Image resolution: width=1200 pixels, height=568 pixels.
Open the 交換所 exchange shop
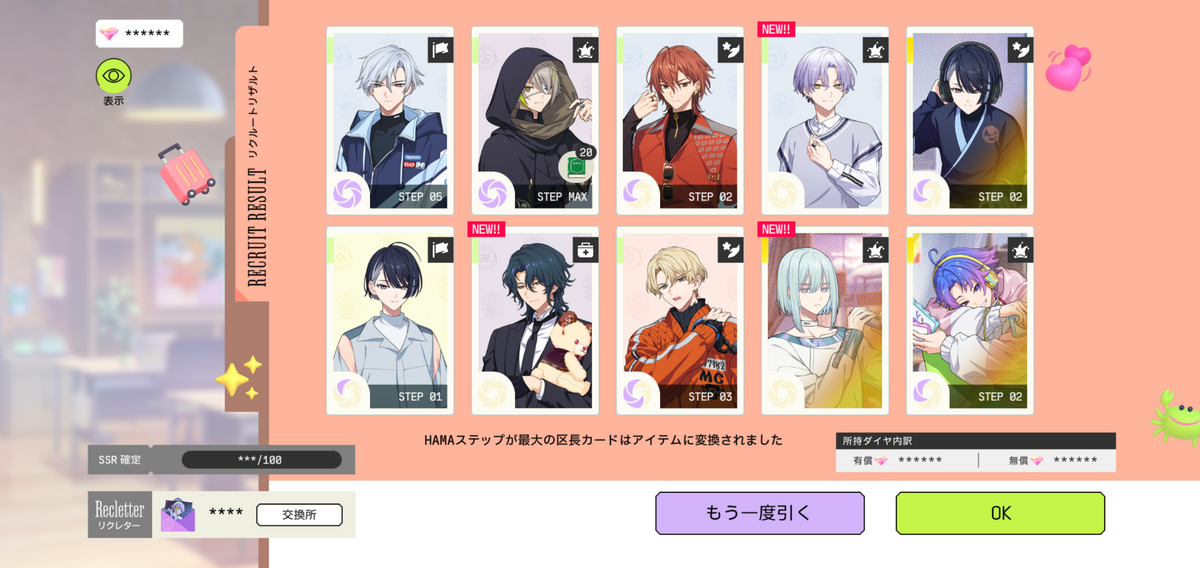tap(299, 514)
